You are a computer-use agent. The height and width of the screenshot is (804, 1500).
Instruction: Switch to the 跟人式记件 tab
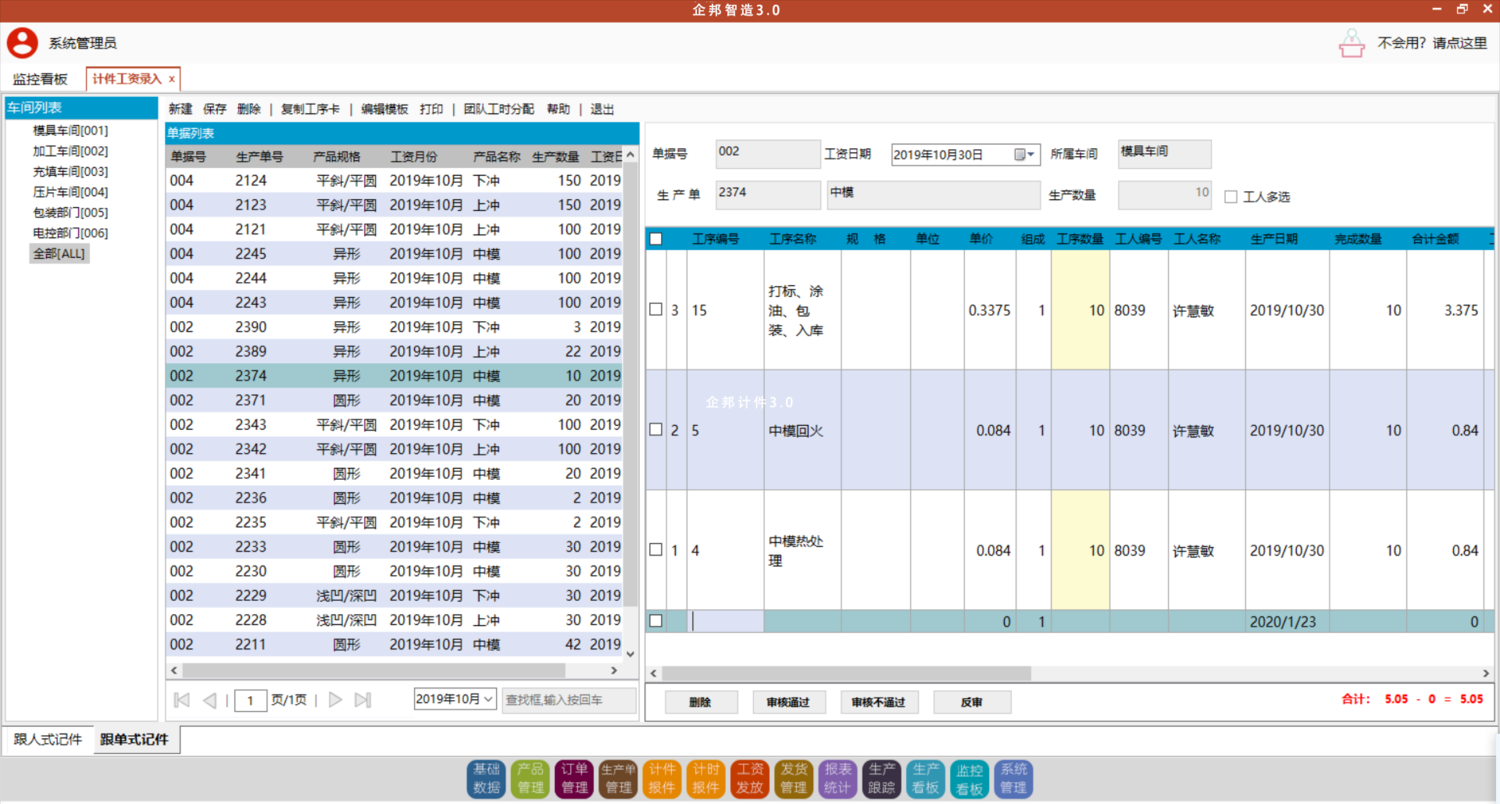point(48,740)
